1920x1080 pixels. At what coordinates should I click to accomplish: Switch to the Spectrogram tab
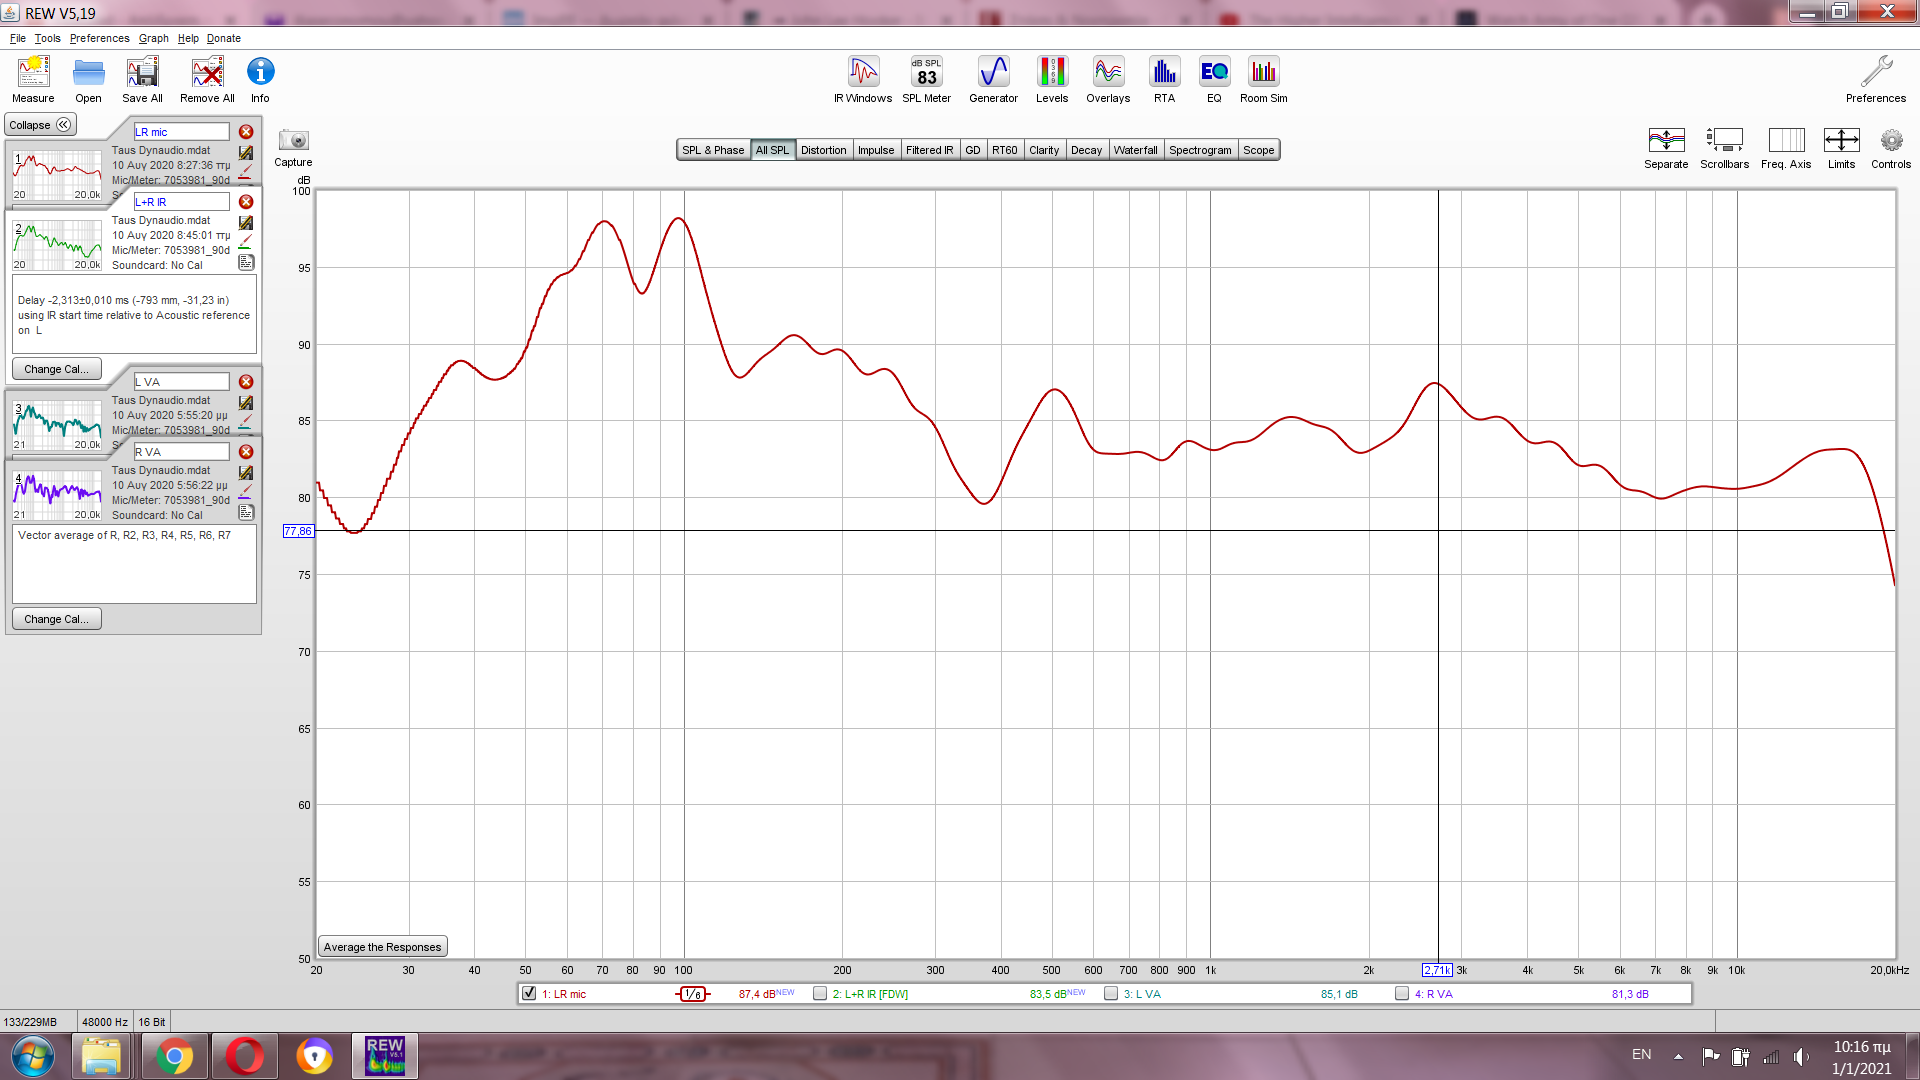[x=1200, y=150]
